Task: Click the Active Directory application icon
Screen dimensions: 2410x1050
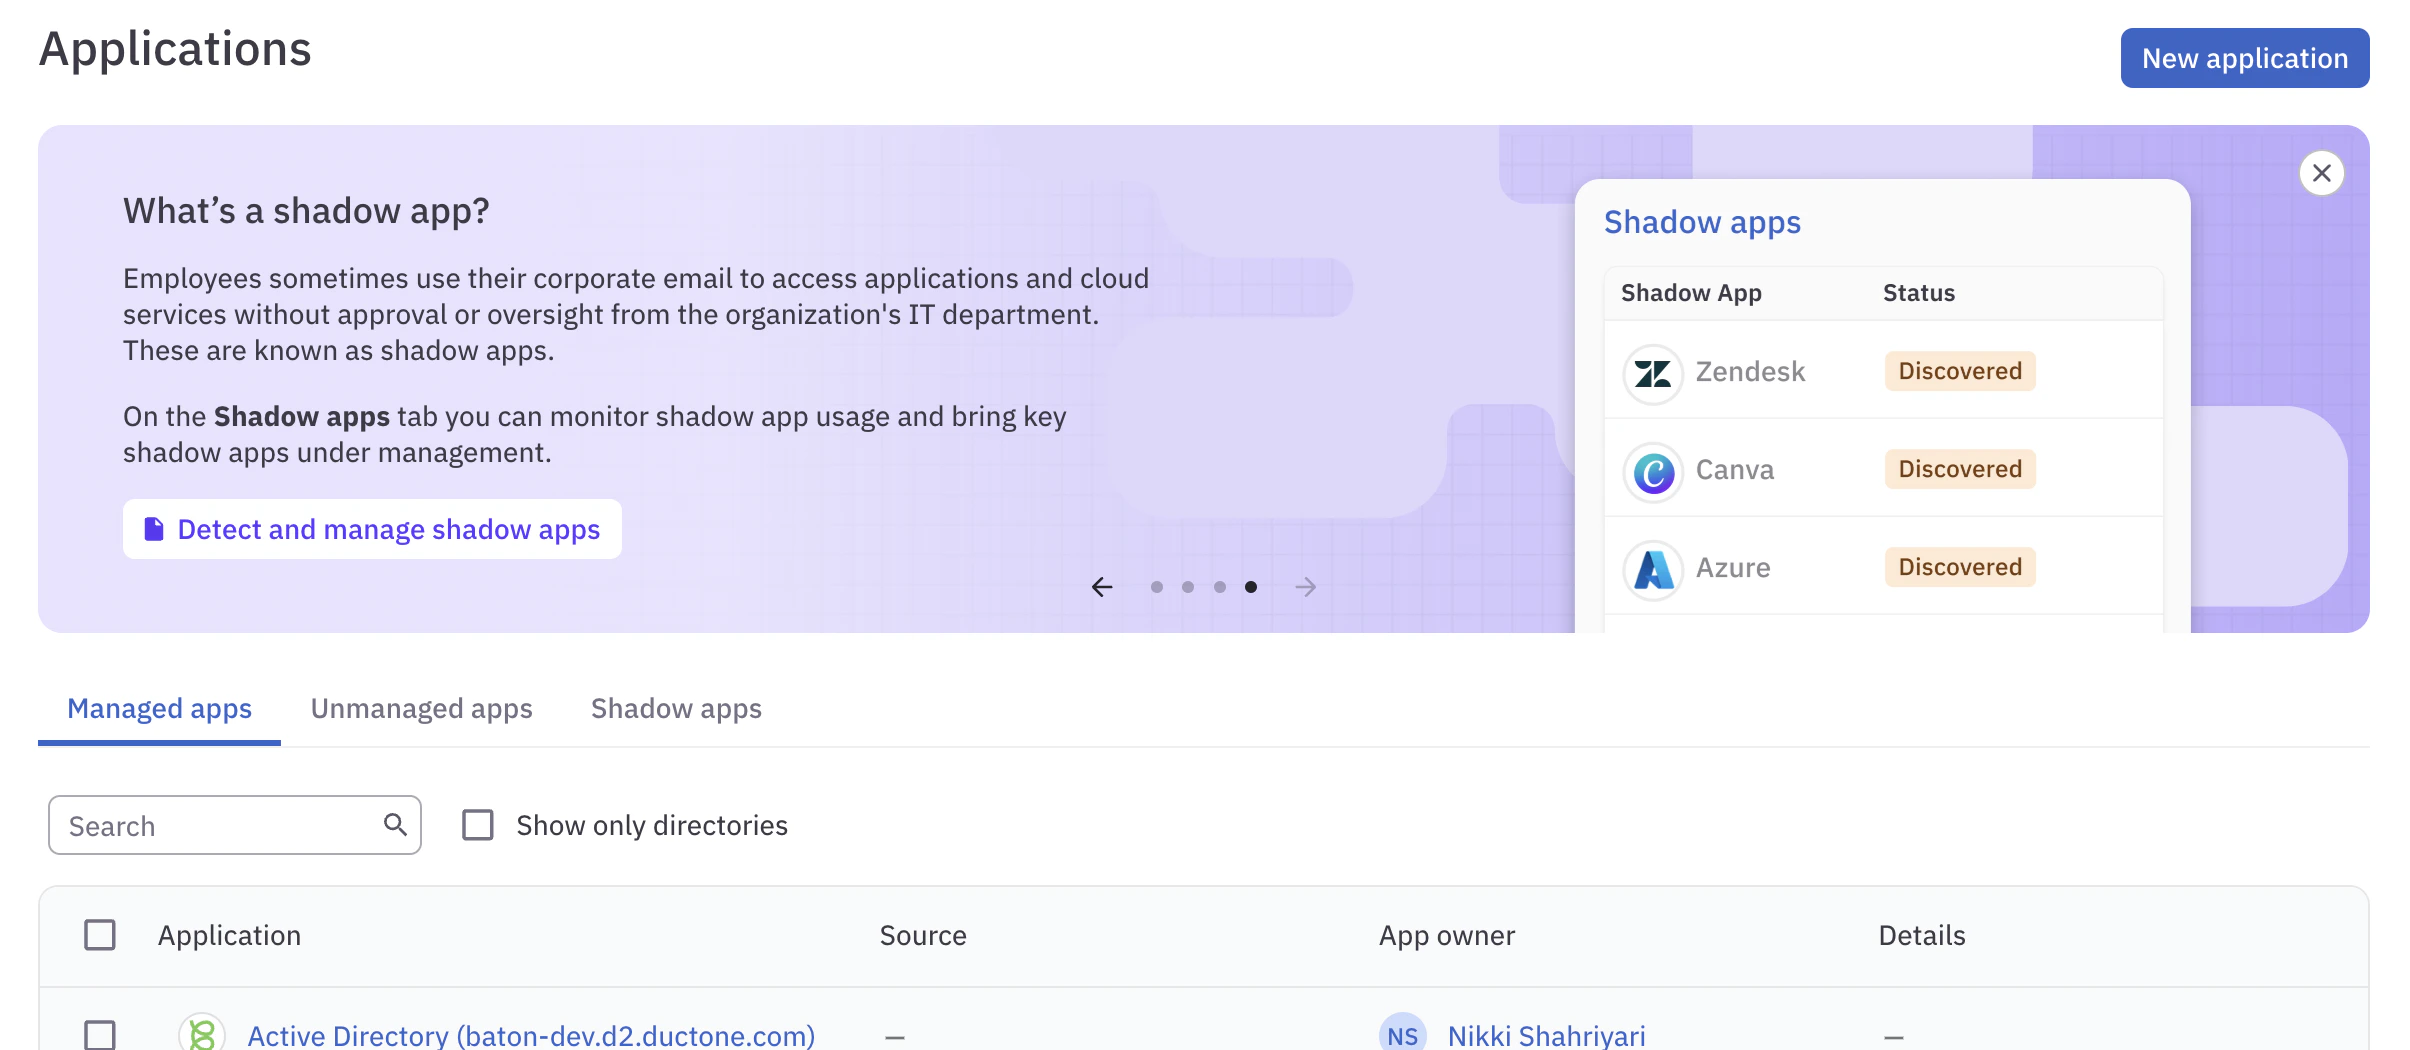Action: (202, 1035)
